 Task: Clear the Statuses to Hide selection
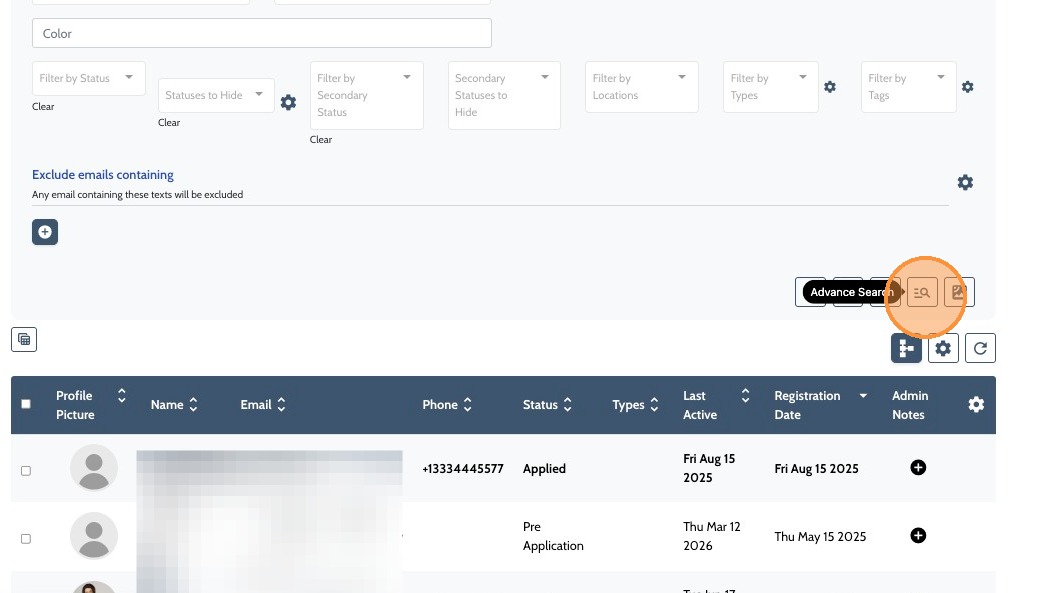pos(169,123)
